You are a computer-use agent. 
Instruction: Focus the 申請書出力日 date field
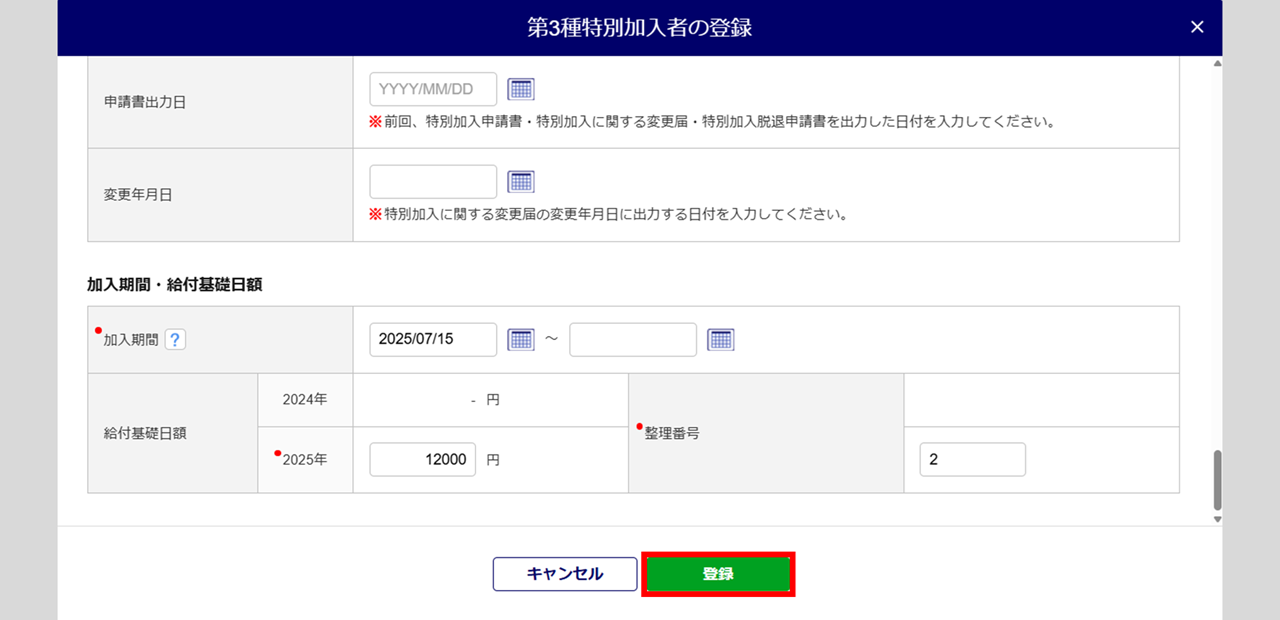[x=433, y=89]
